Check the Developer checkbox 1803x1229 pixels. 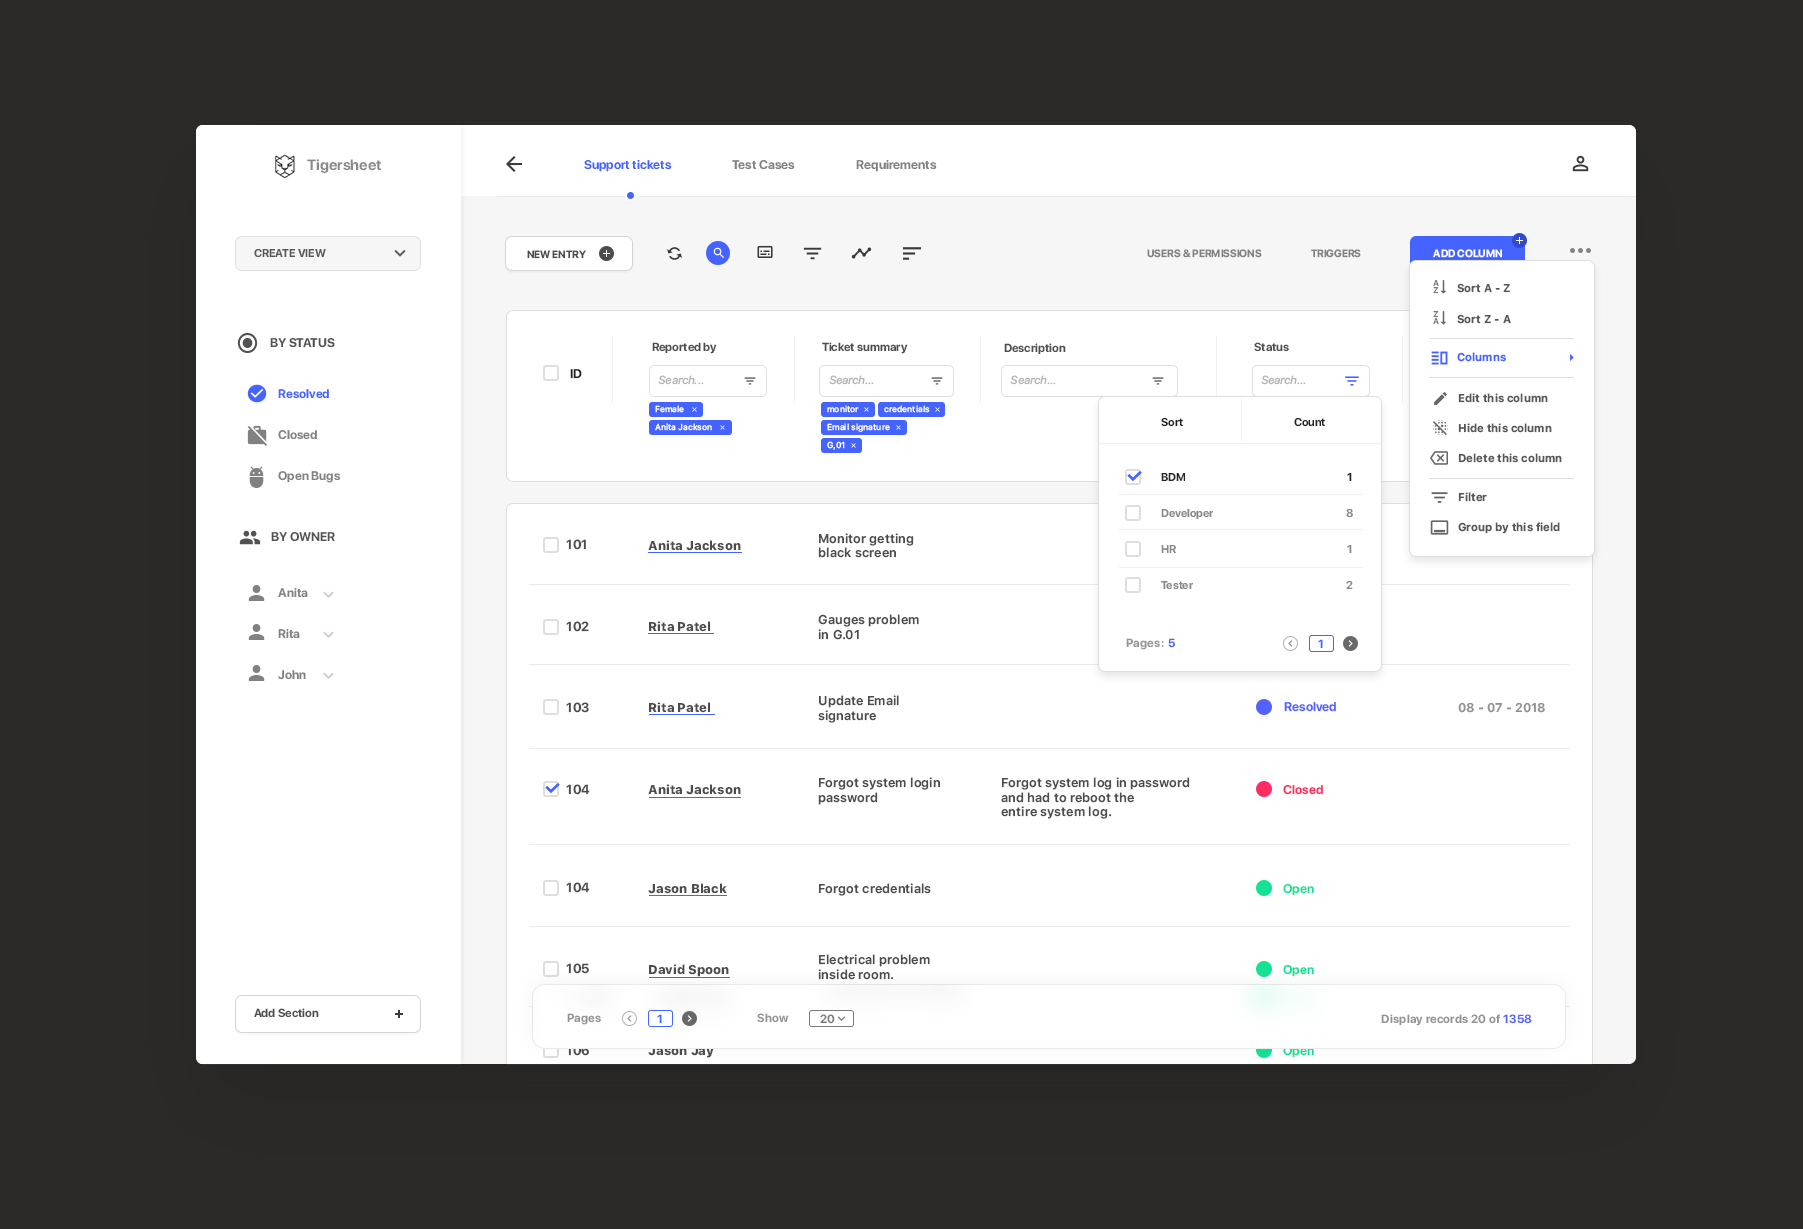[x=1133, y=513]
